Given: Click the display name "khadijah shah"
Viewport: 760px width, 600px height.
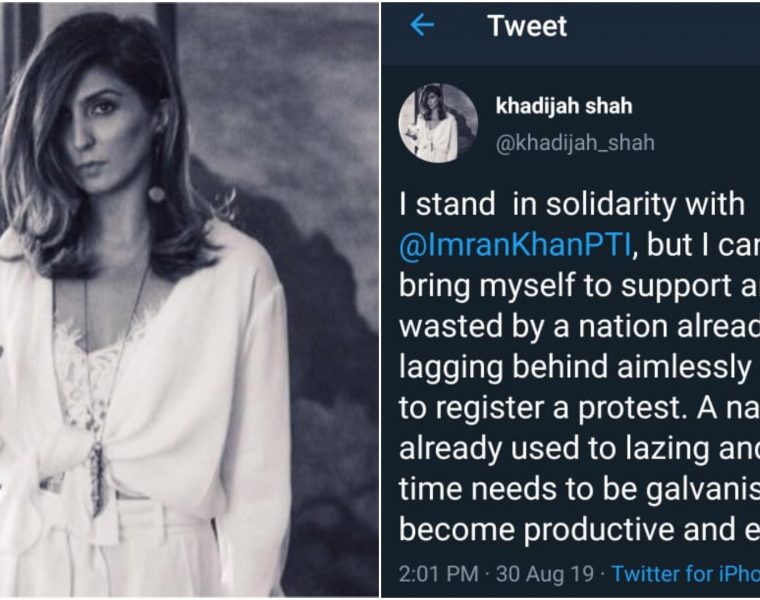Looking at the screenshot, I should click(x=563, y=106).
